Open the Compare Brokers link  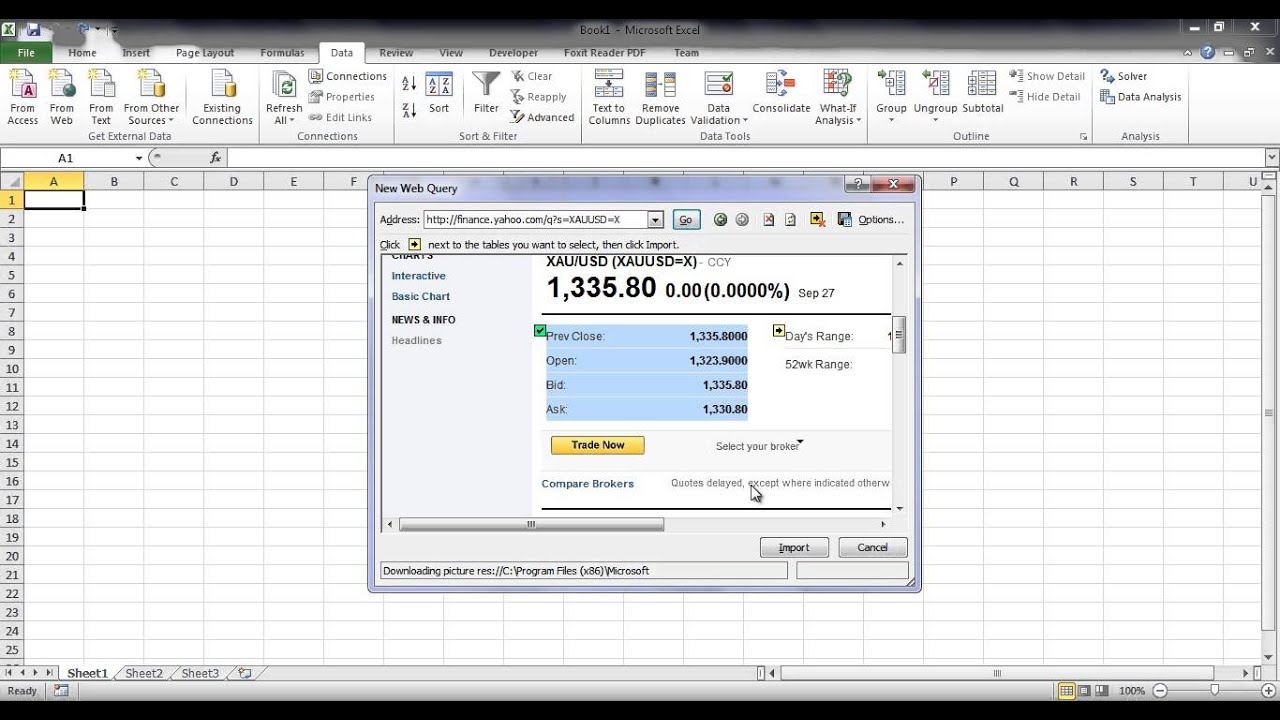tap(588, 484)
